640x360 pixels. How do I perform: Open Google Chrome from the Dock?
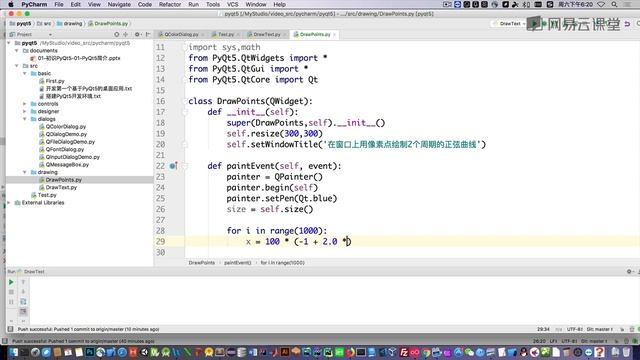(426, 352)
